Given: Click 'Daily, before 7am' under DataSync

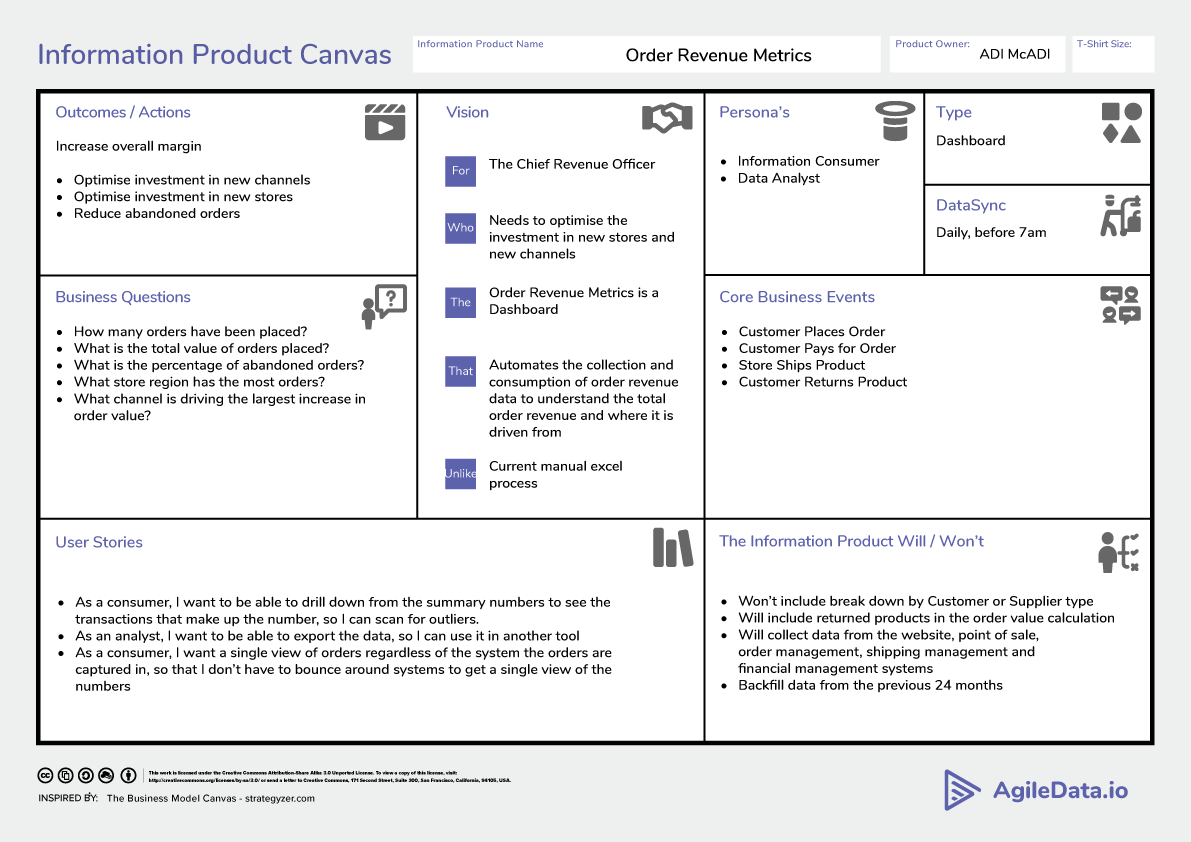Looking at the screenshot, I should [x=991, y=232].
